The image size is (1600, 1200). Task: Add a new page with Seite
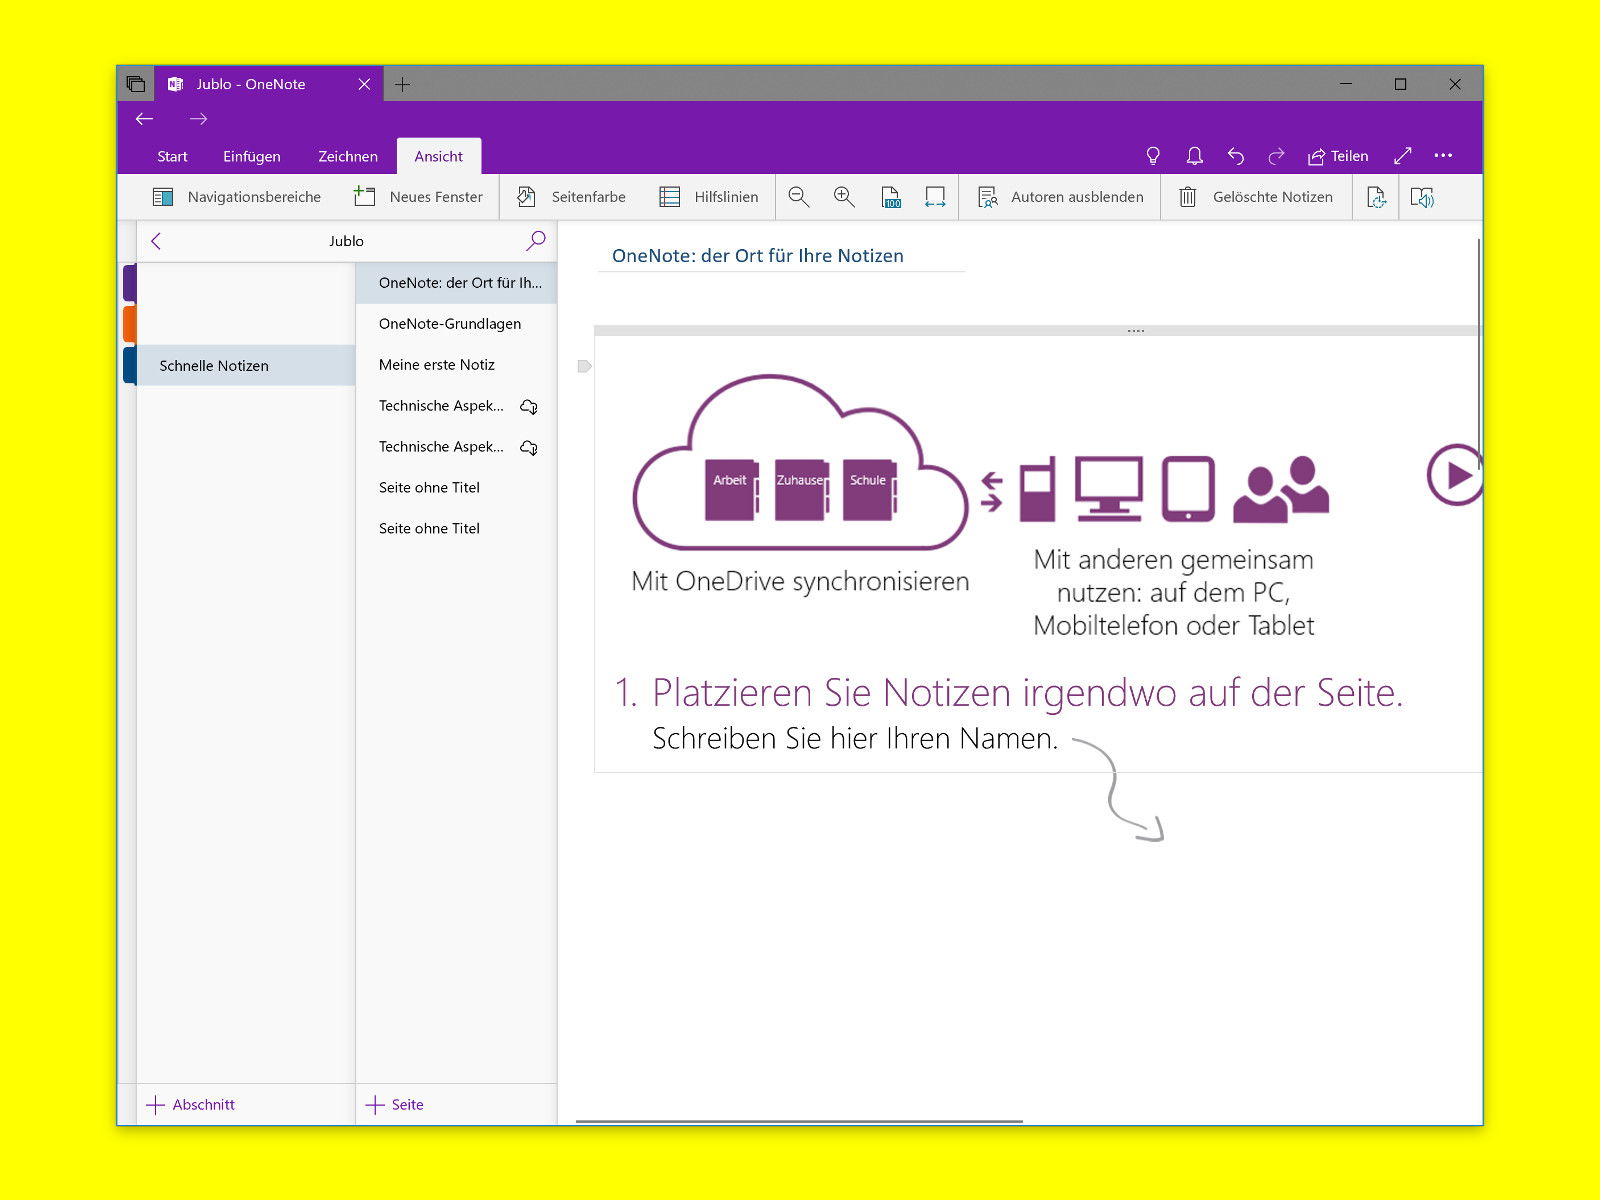[x=395, y=1105]
